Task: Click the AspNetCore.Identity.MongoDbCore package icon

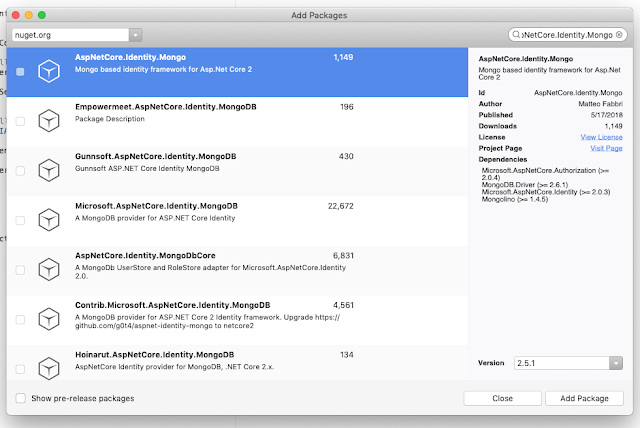Action: point(47,270)
